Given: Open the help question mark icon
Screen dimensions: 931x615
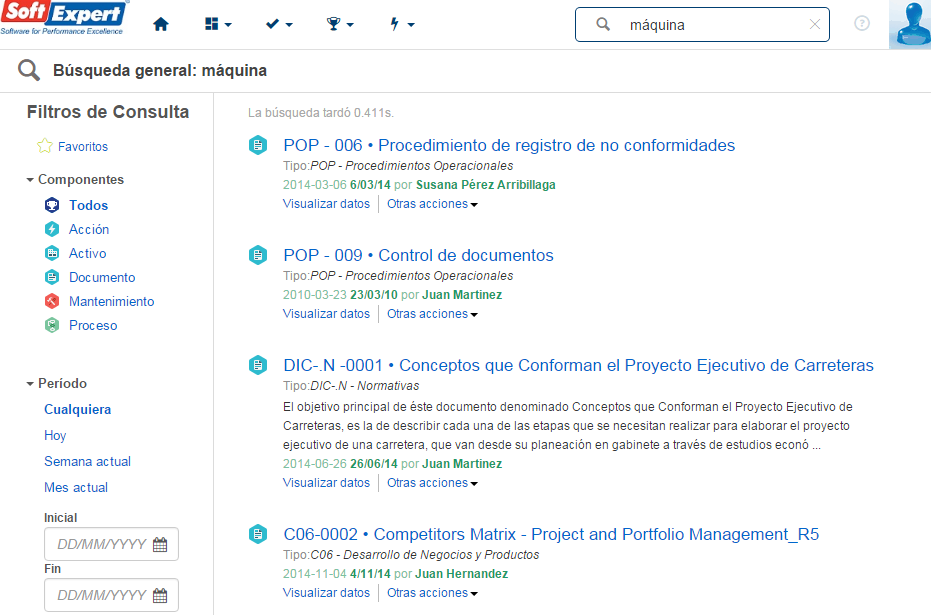Looking at the screenshot, I should pyautogui.click(x=862, y=24).
